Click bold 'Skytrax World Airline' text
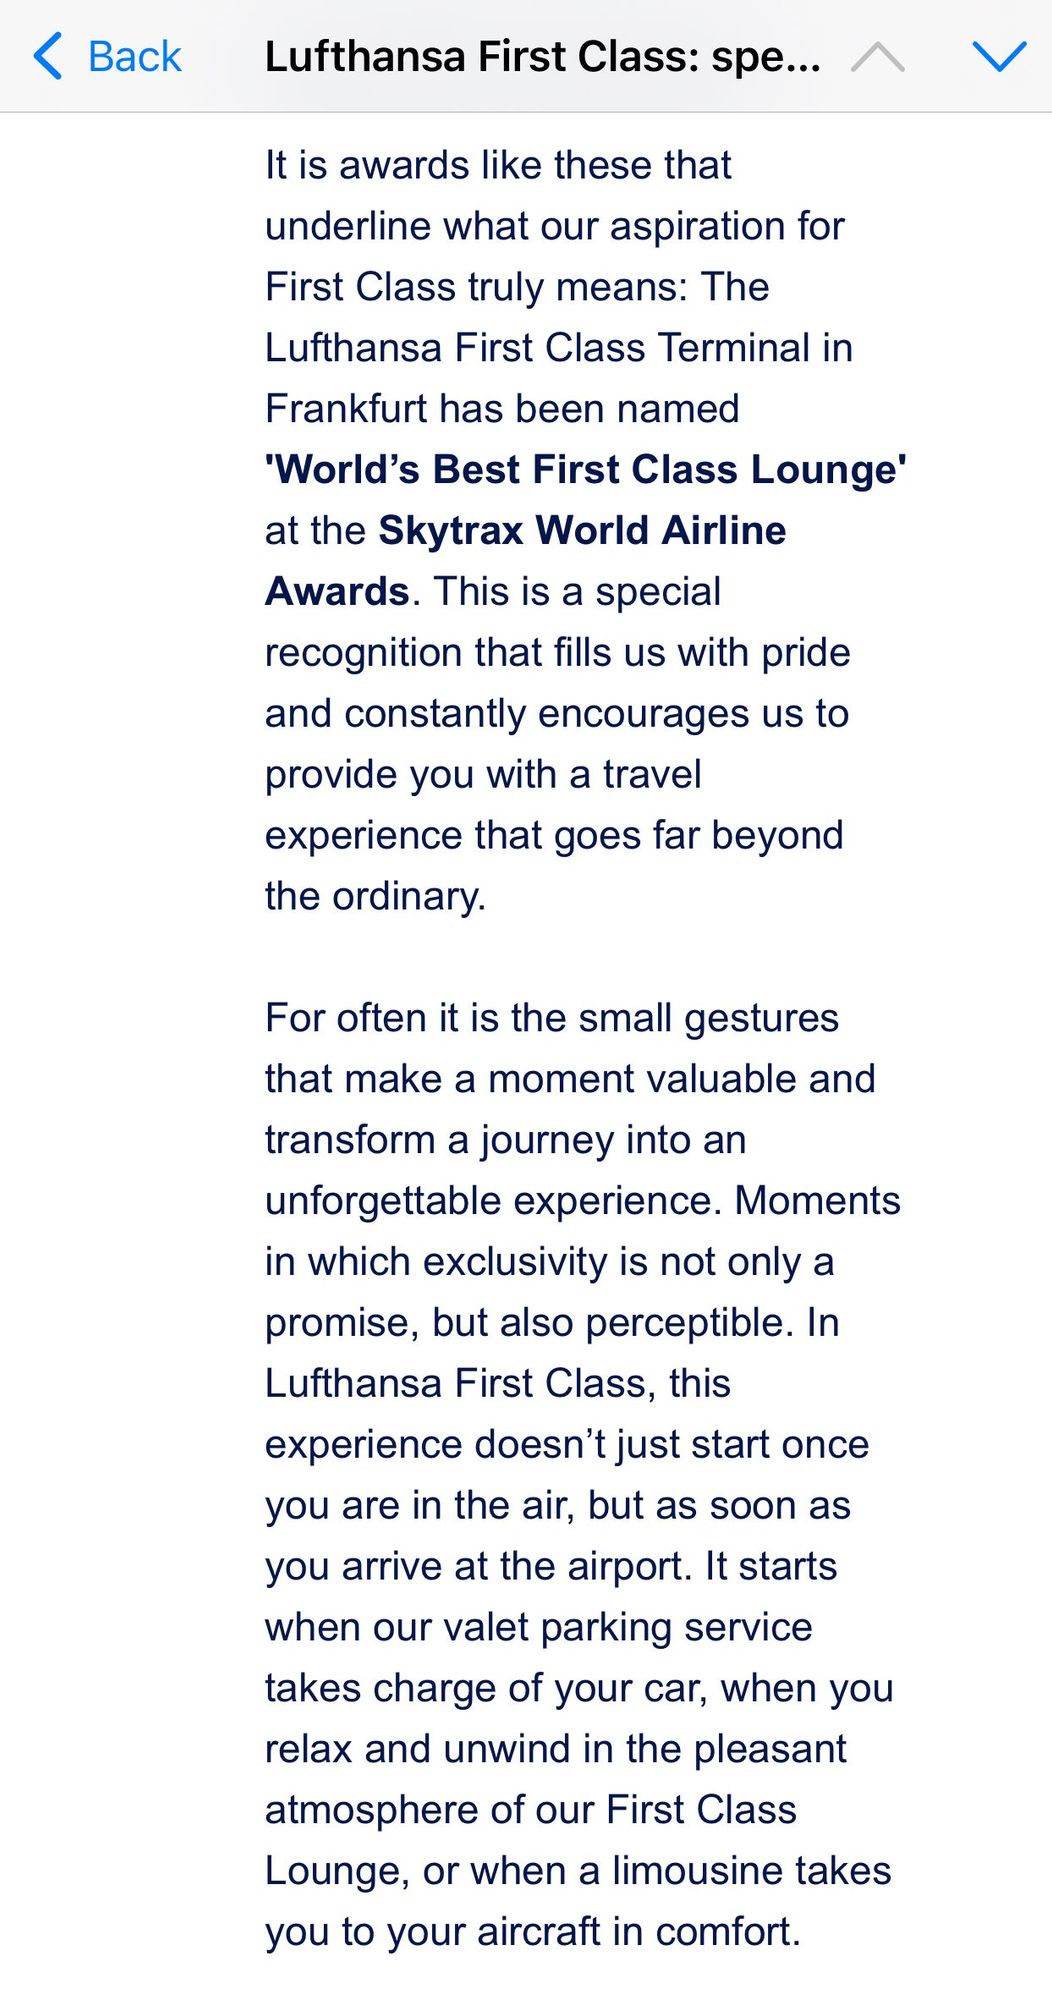 pyautogui.click(x=582, y=530)
